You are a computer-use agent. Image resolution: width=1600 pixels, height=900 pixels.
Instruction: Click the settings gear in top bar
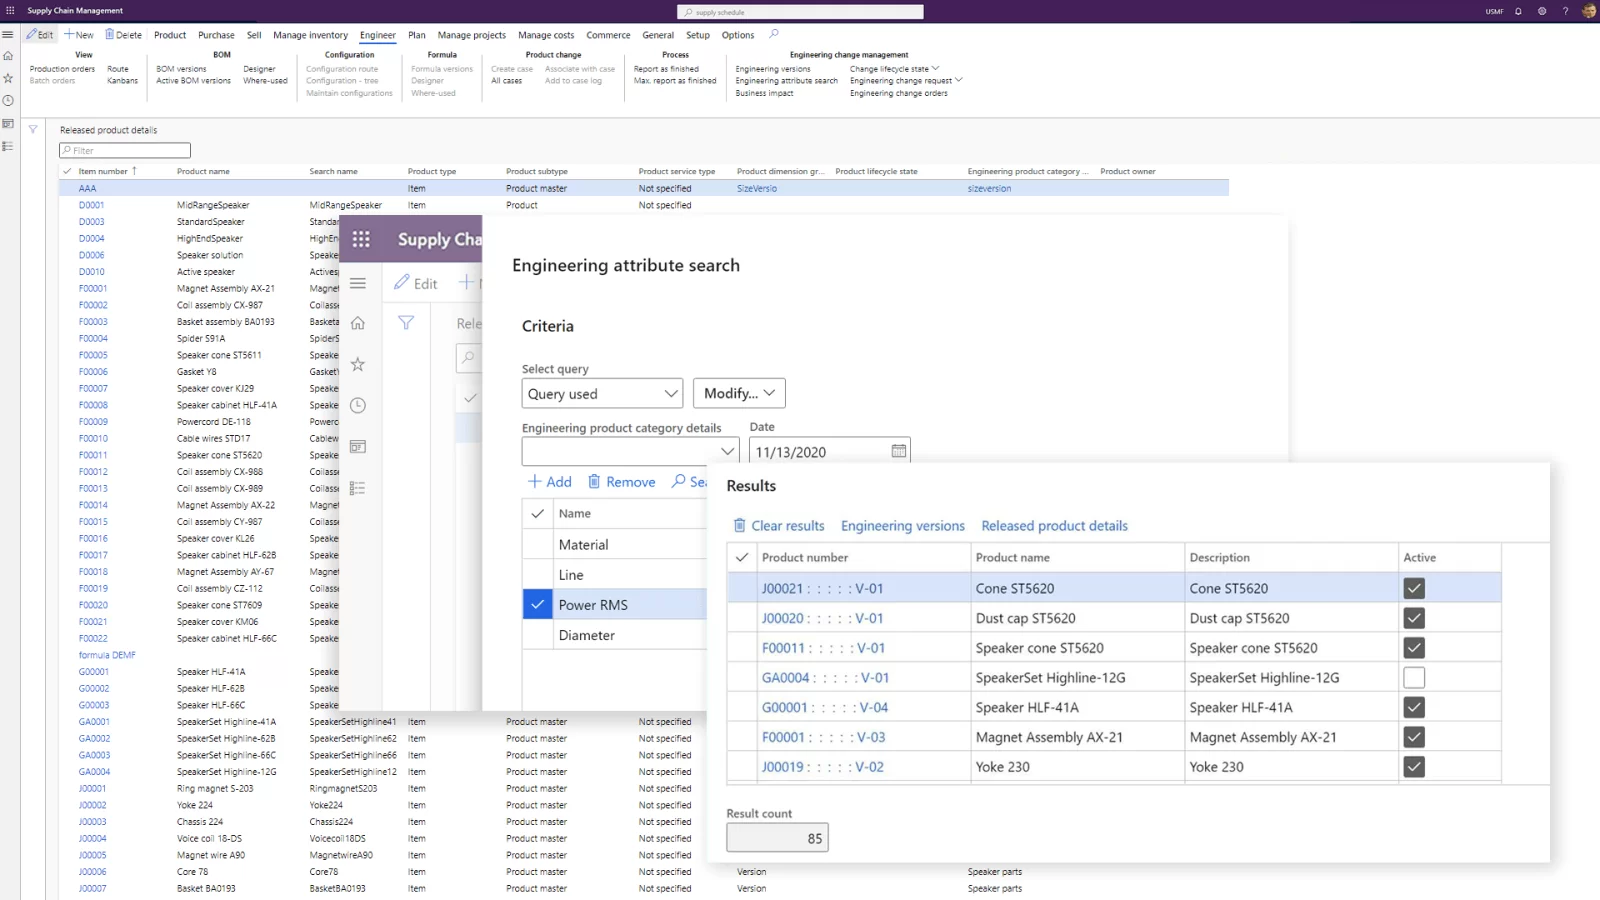tap(1541, 11)
